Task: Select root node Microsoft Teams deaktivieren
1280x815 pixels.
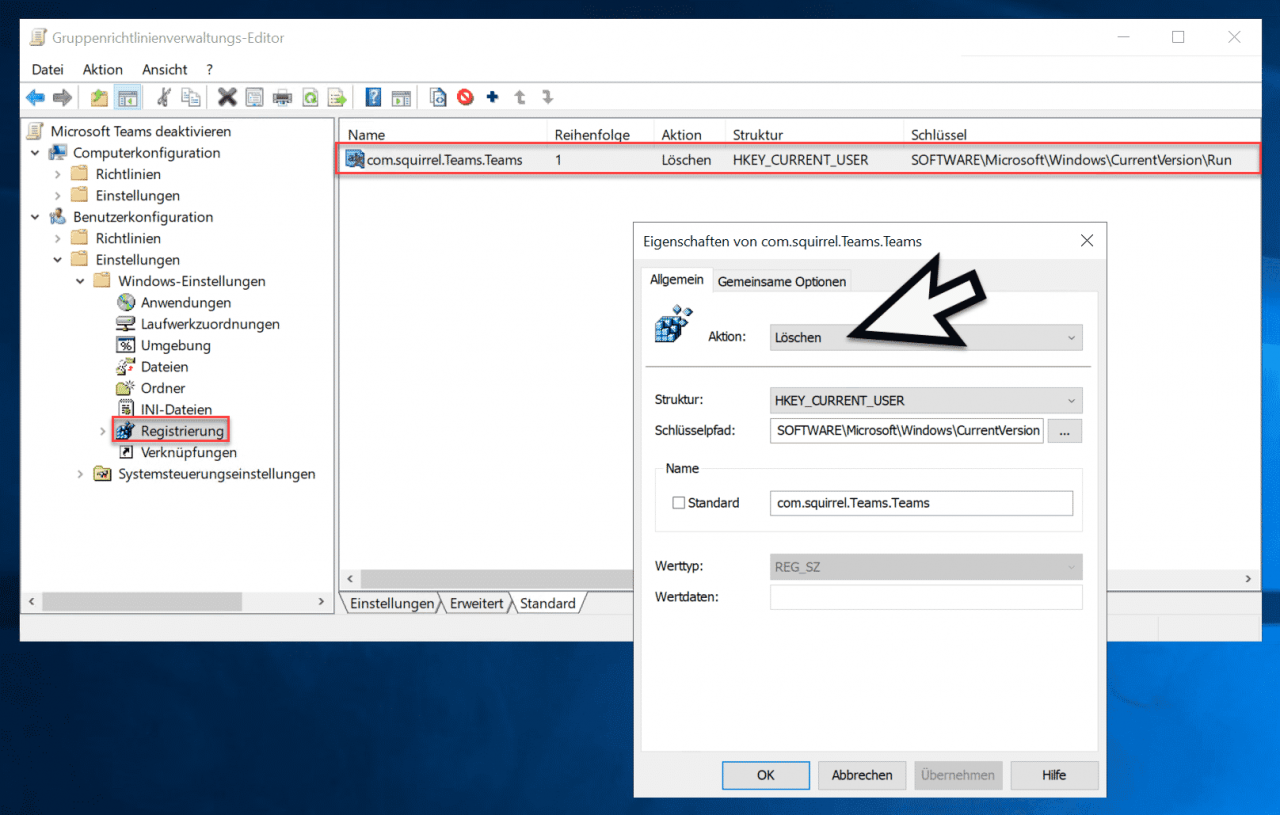Action: (141, 131)
